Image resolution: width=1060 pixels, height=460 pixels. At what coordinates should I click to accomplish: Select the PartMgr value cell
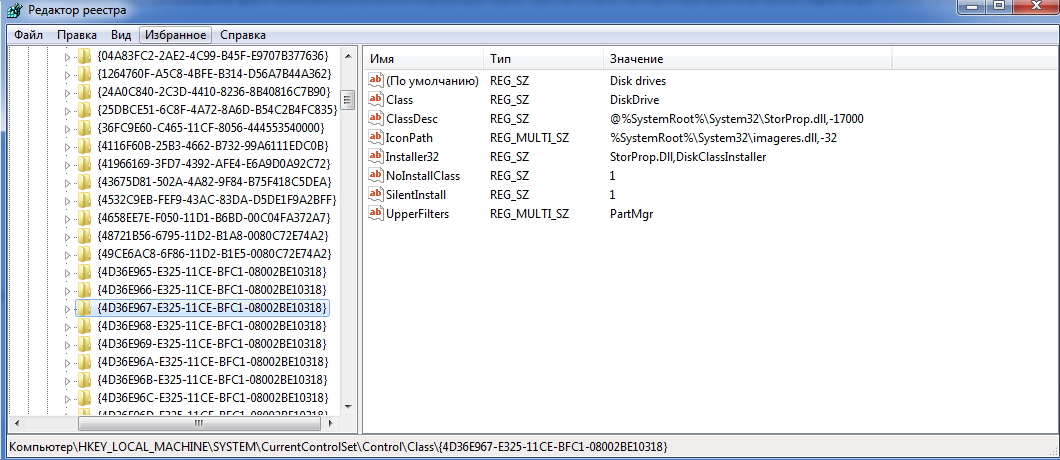(631, 213)
